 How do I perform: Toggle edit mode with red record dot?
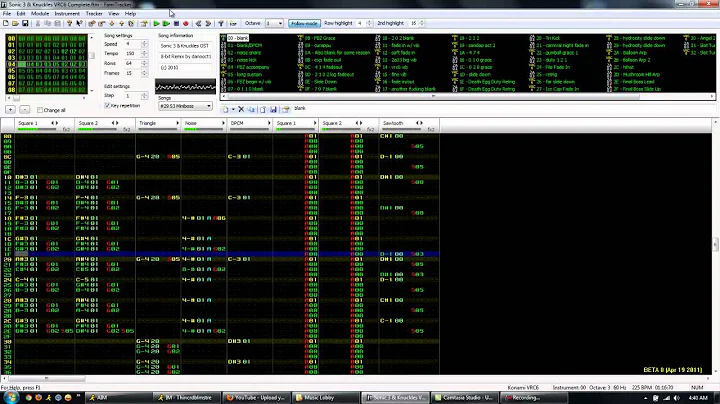click(186, 23)
